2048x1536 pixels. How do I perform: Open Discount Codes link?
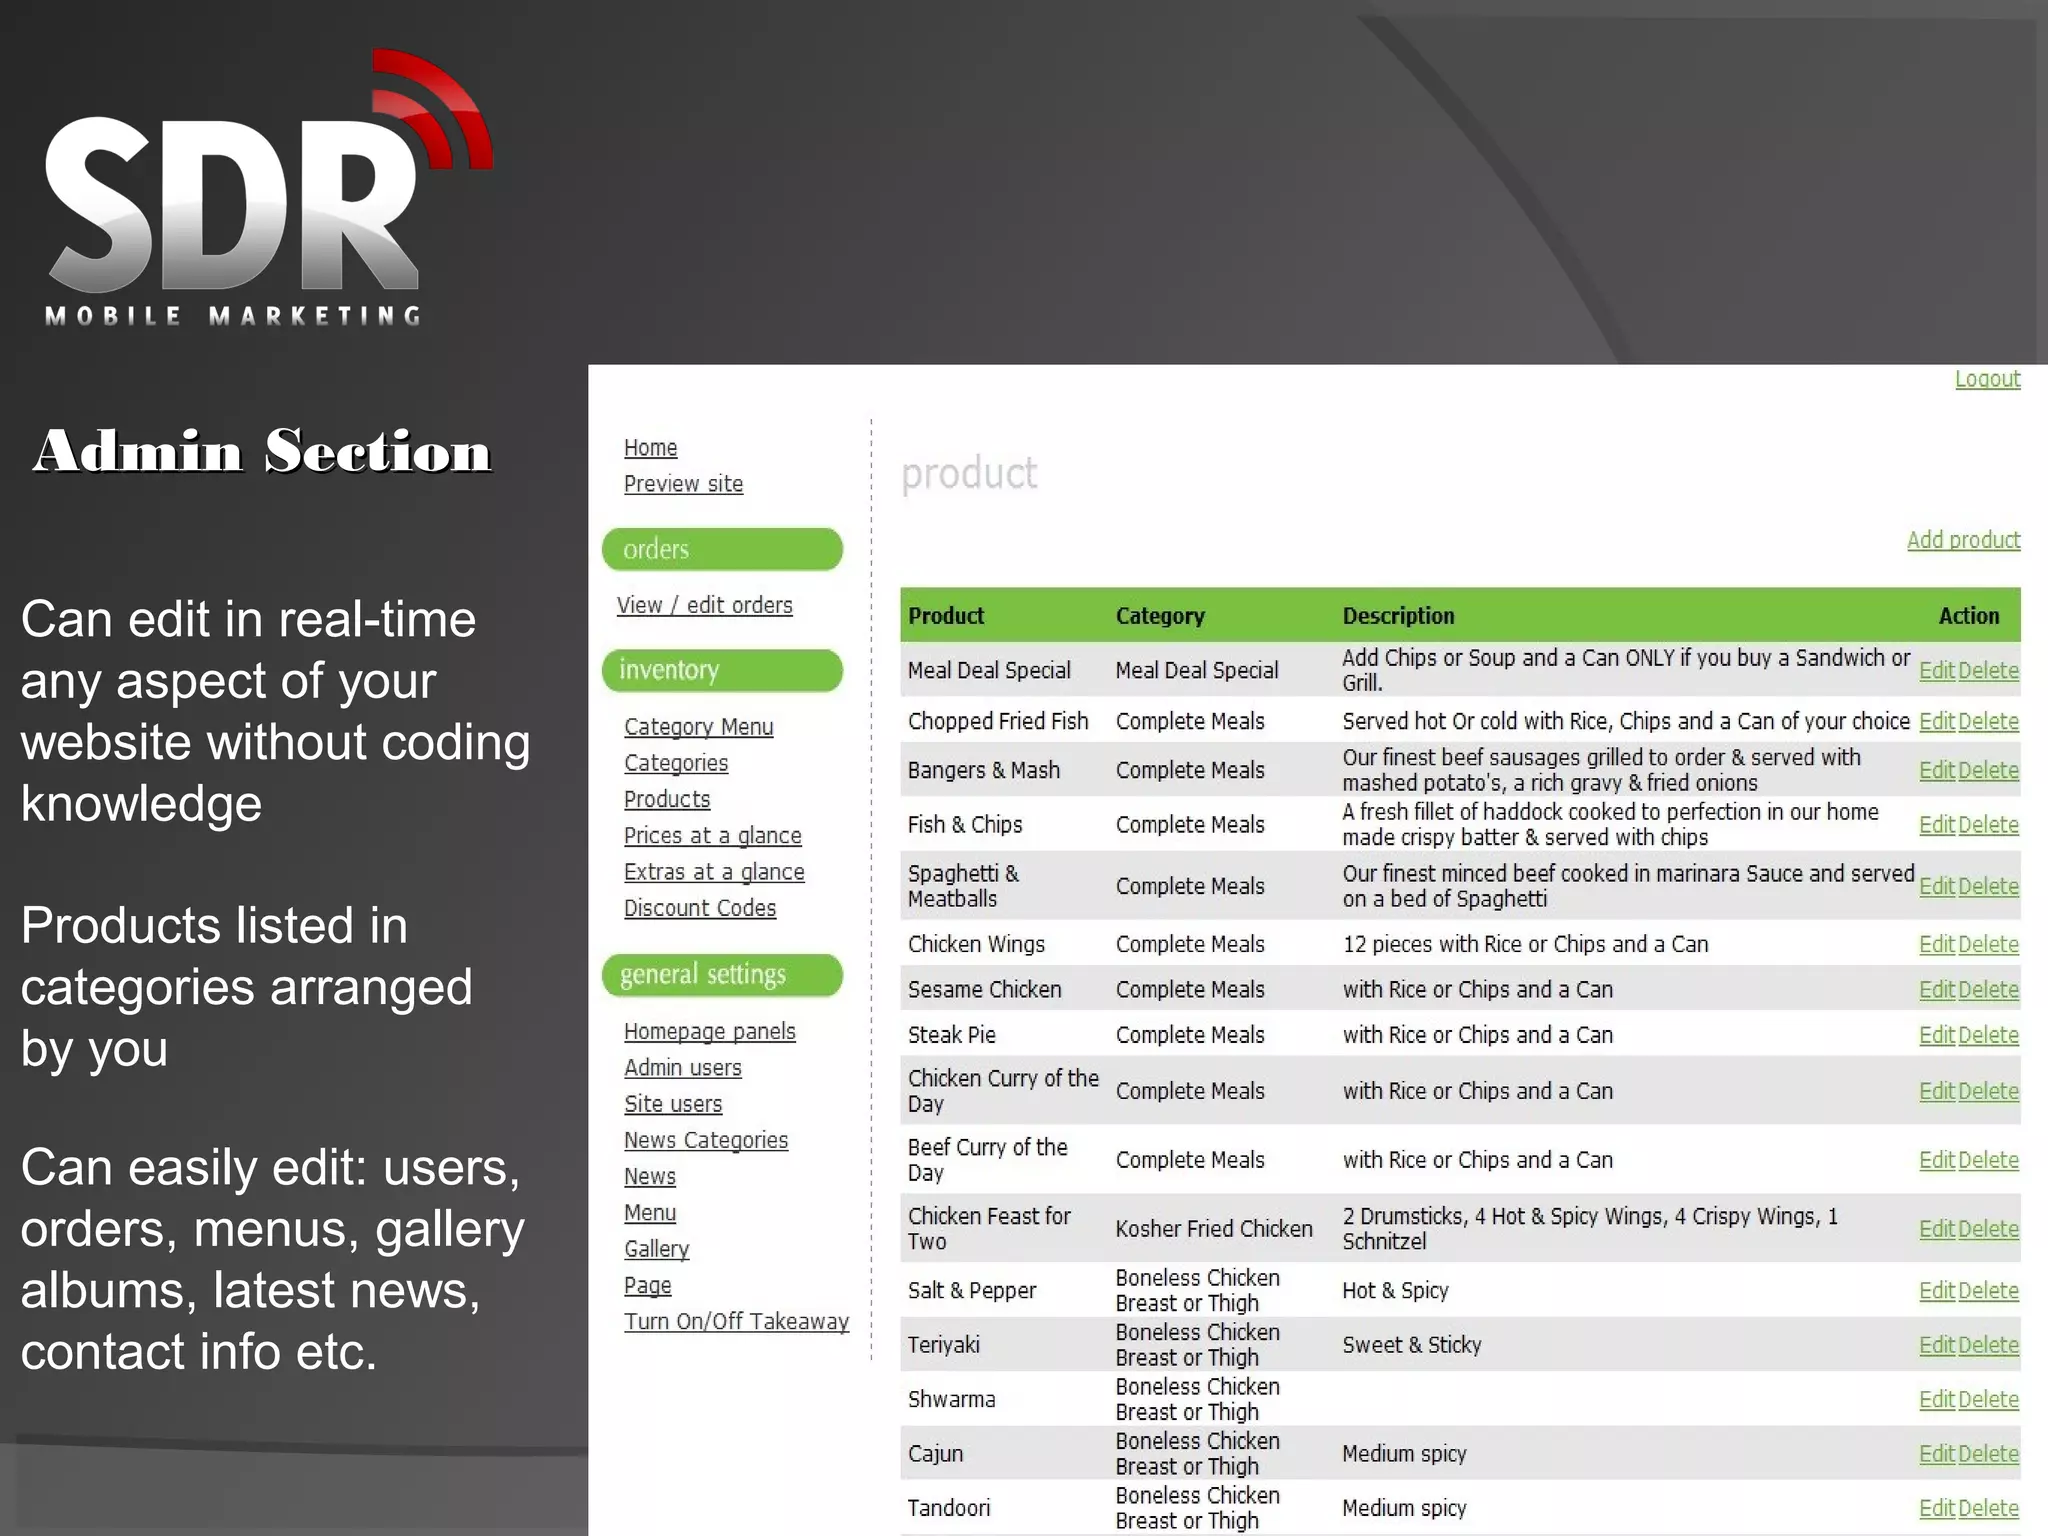pyautogui.click(x=699, y=908)
